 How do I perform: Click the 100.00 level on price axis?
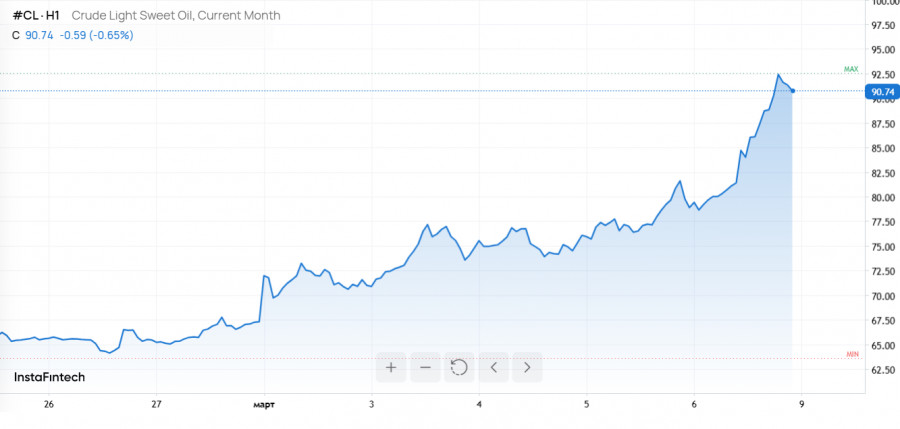coord(884,4)
